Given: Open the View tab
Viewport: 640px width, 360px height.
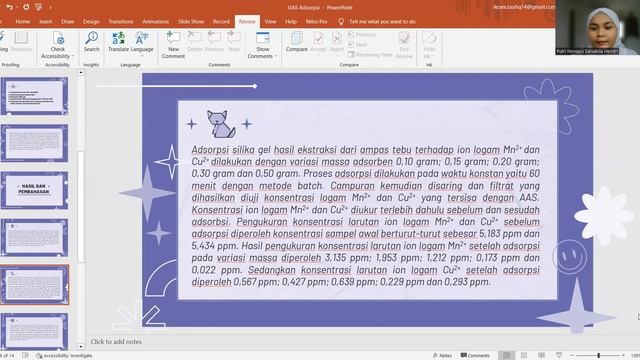Looking at the screenshot, I should 270,22.
